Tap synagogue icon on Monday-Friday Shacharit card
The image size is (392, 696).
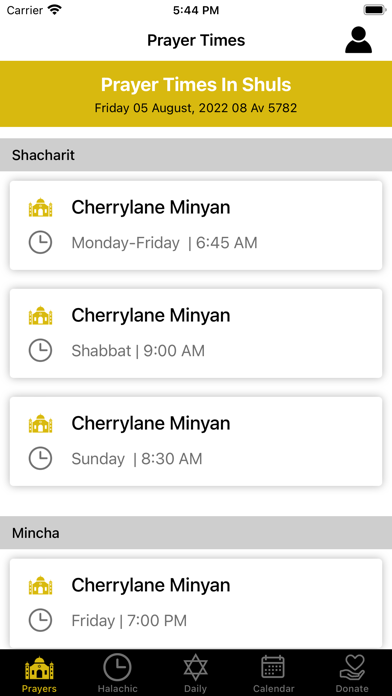point(40,207)
